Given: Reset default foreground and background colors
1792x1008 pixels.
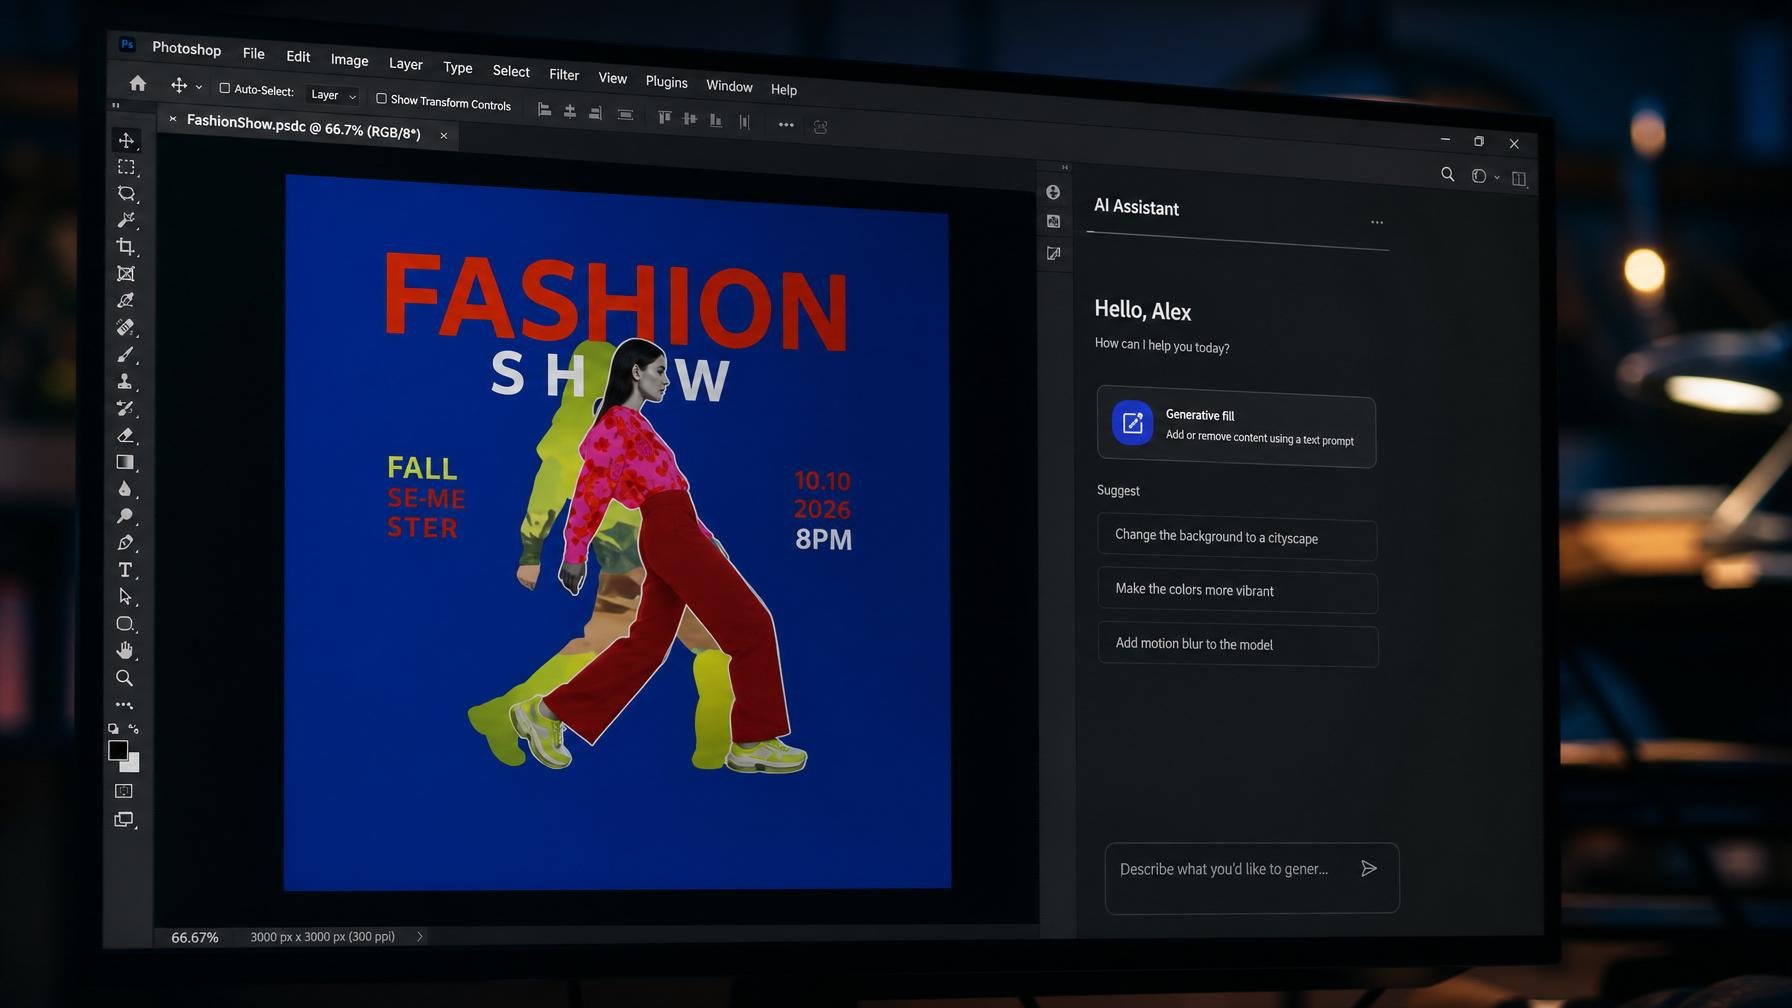Looking at the screenshot, I should tap(113, 729).
